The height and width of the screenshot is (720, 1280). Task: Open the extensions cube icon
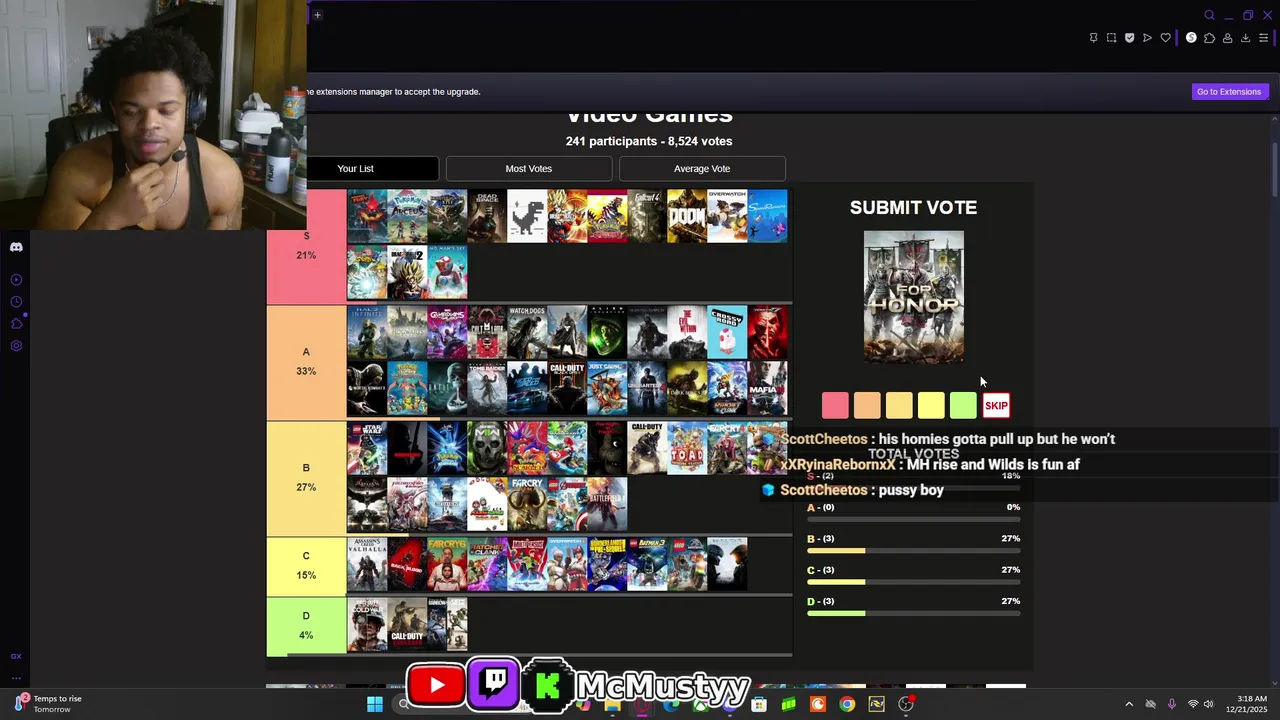(x=1209, y=38)
